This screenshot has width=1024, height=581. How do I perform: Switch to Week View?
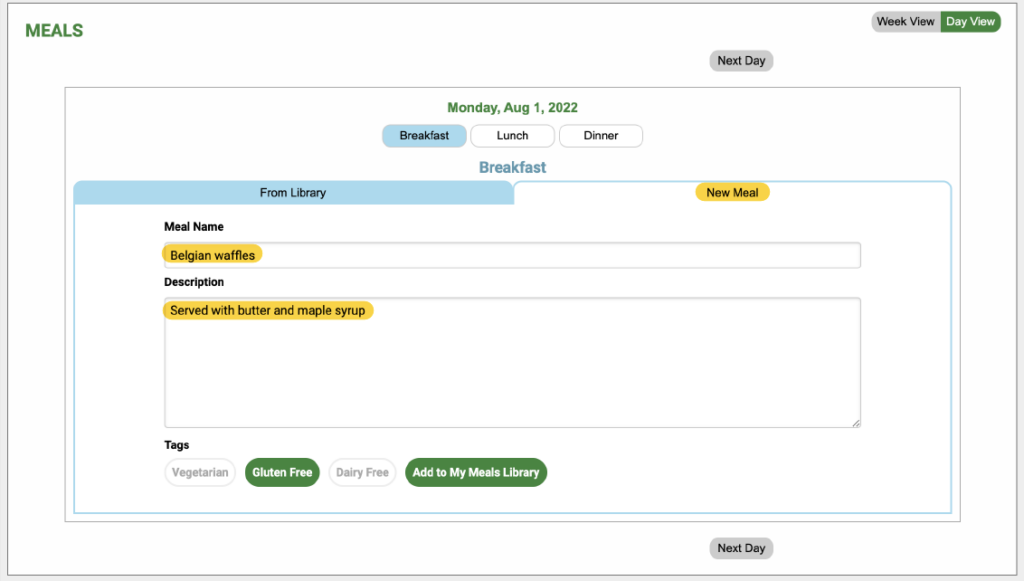click(906, 22)
